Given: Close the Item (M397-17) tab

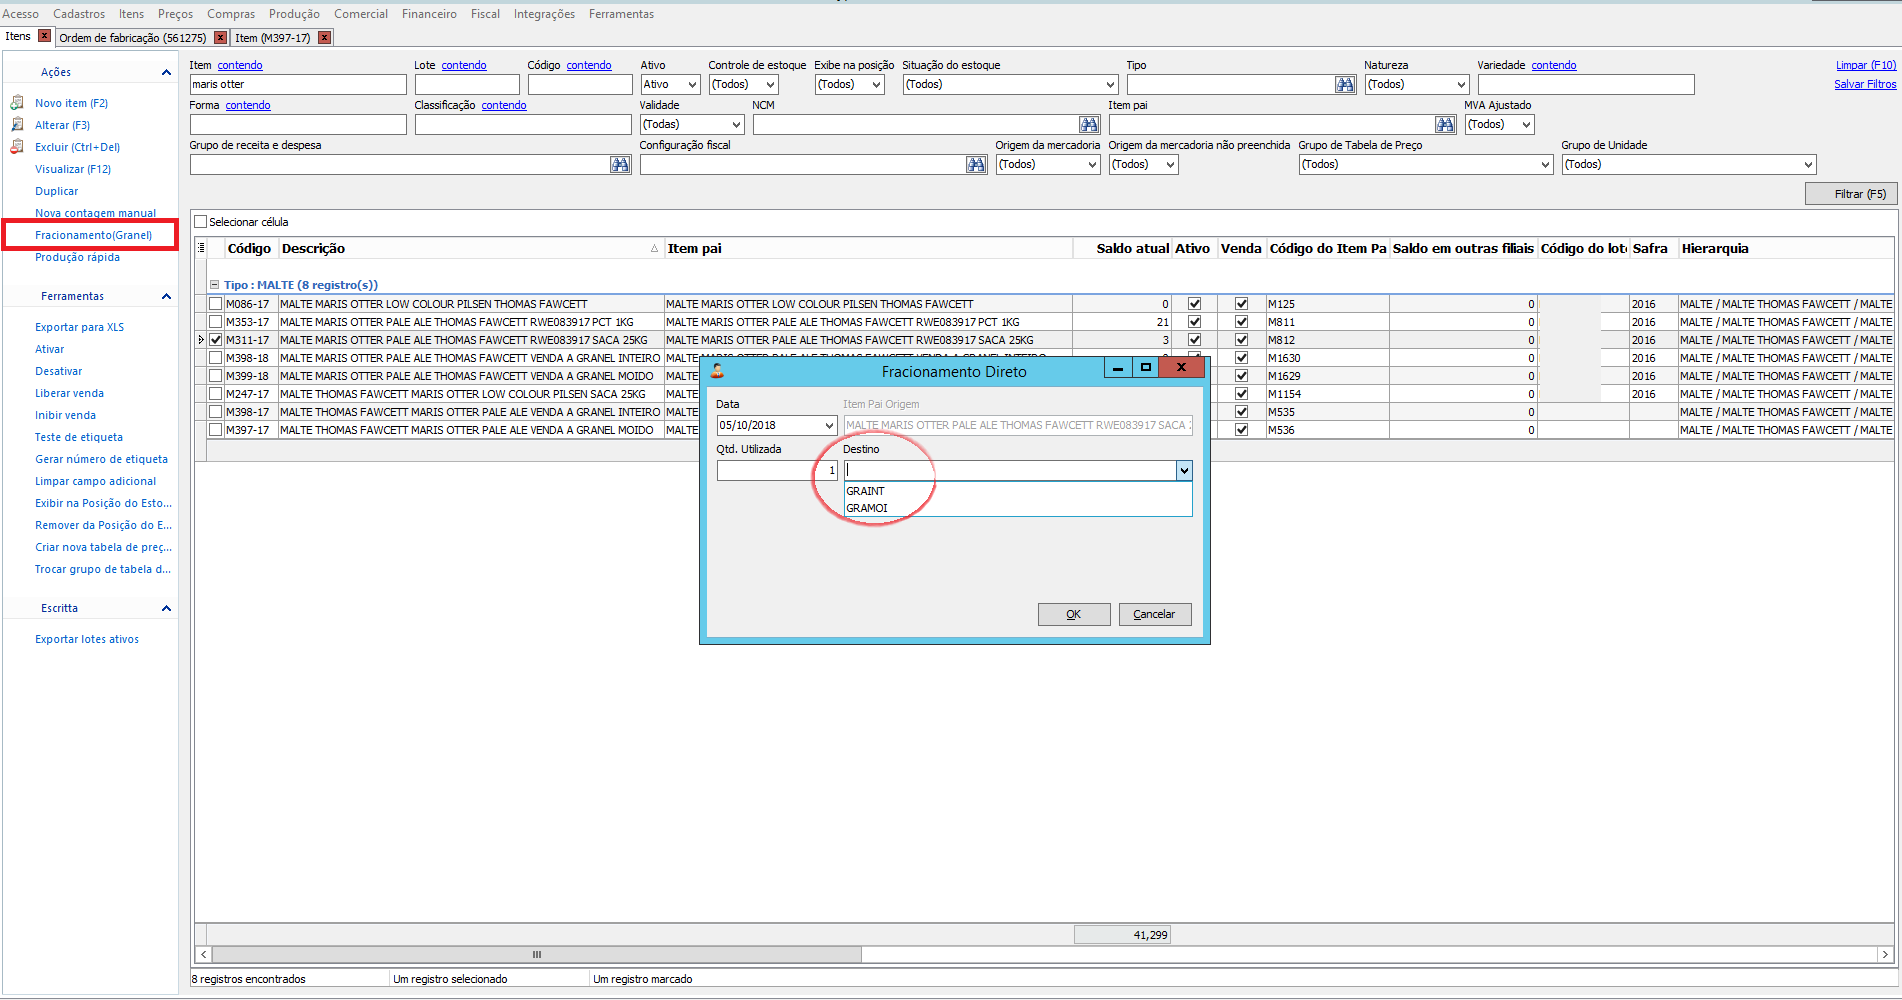Looking at the screenshot, I should coord(324,38).
